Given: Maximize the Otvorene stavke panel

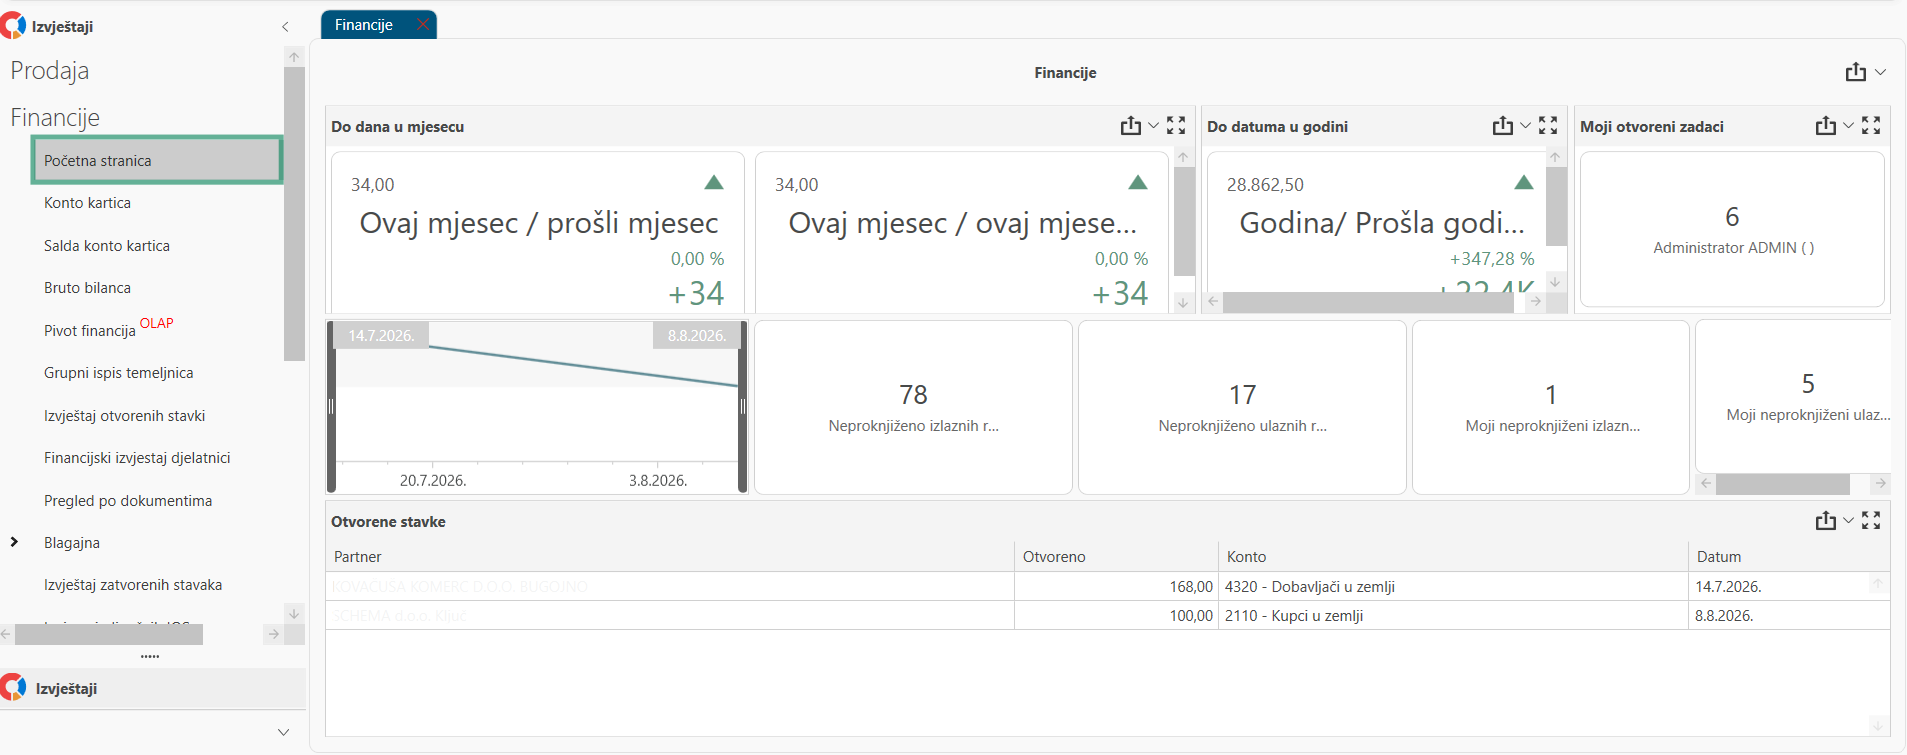Looking at the screenshot, I should pyautogui.click(x=1871, y=521).
